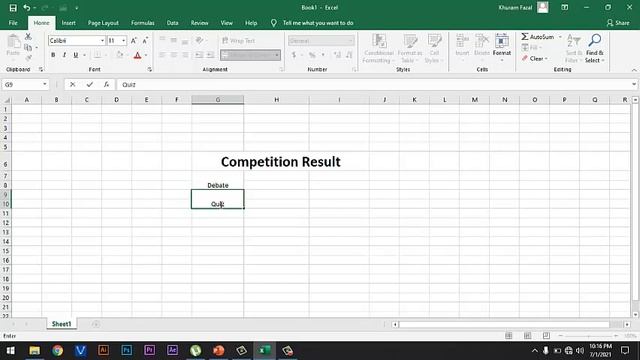Click the Insert Function fx icon
Screen dimensions: 640x360
(106, 84)
